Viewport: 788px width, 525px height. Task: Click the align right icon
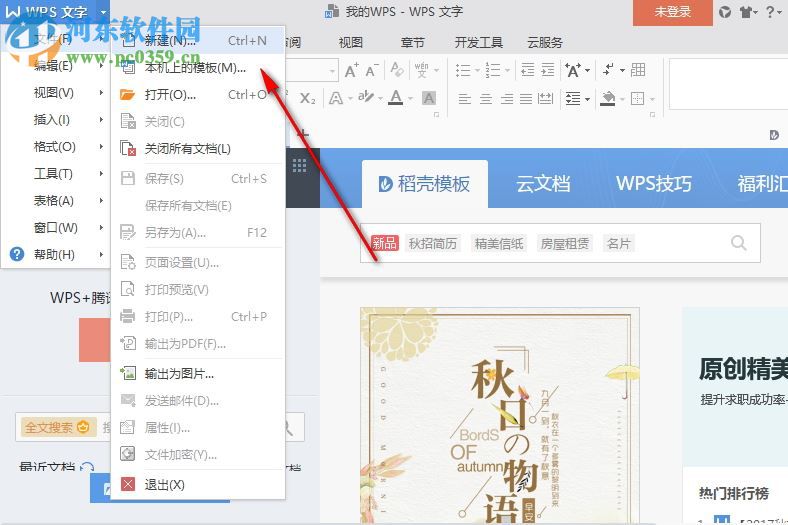(507, 98)
